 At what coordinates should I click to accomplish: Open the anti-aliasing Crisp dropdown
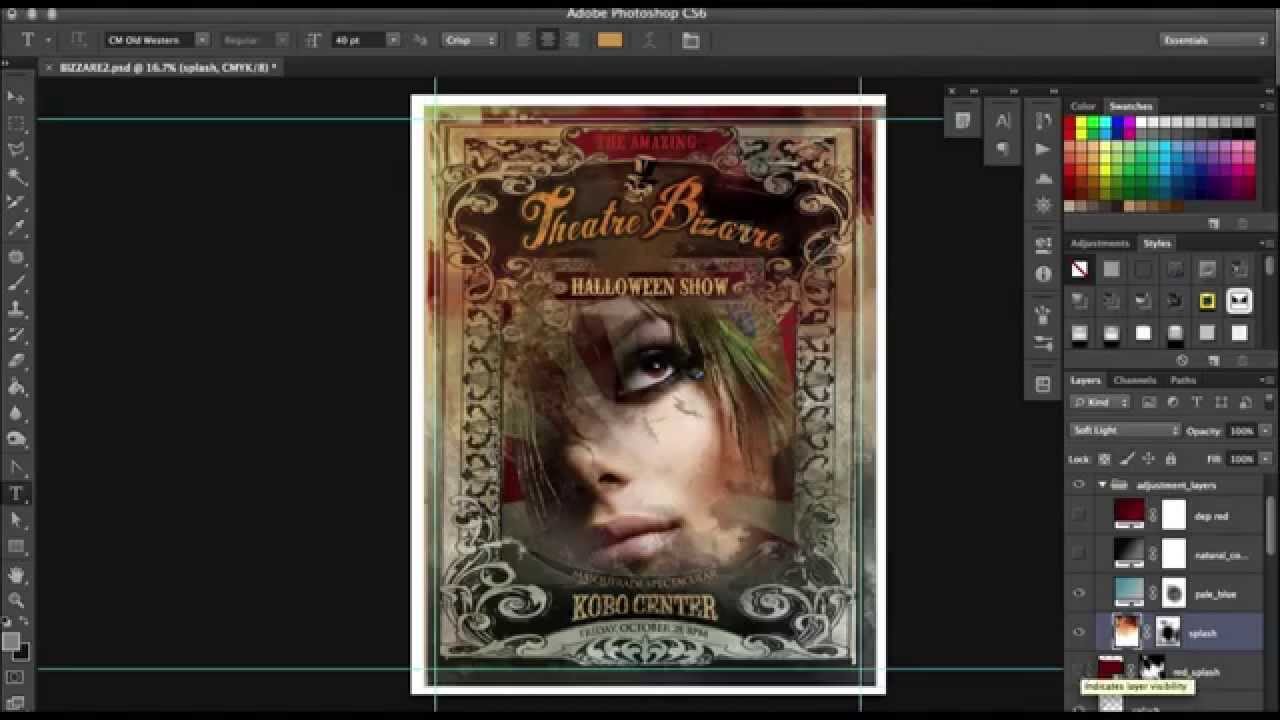point(470,40)
